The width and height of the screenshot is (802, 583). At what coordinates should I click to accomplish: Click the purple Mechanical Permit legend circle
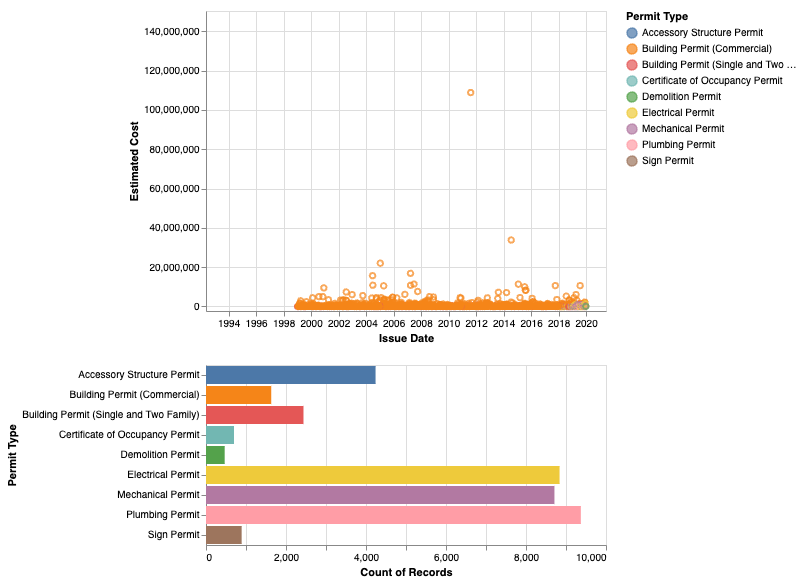[x=631, y=128]
